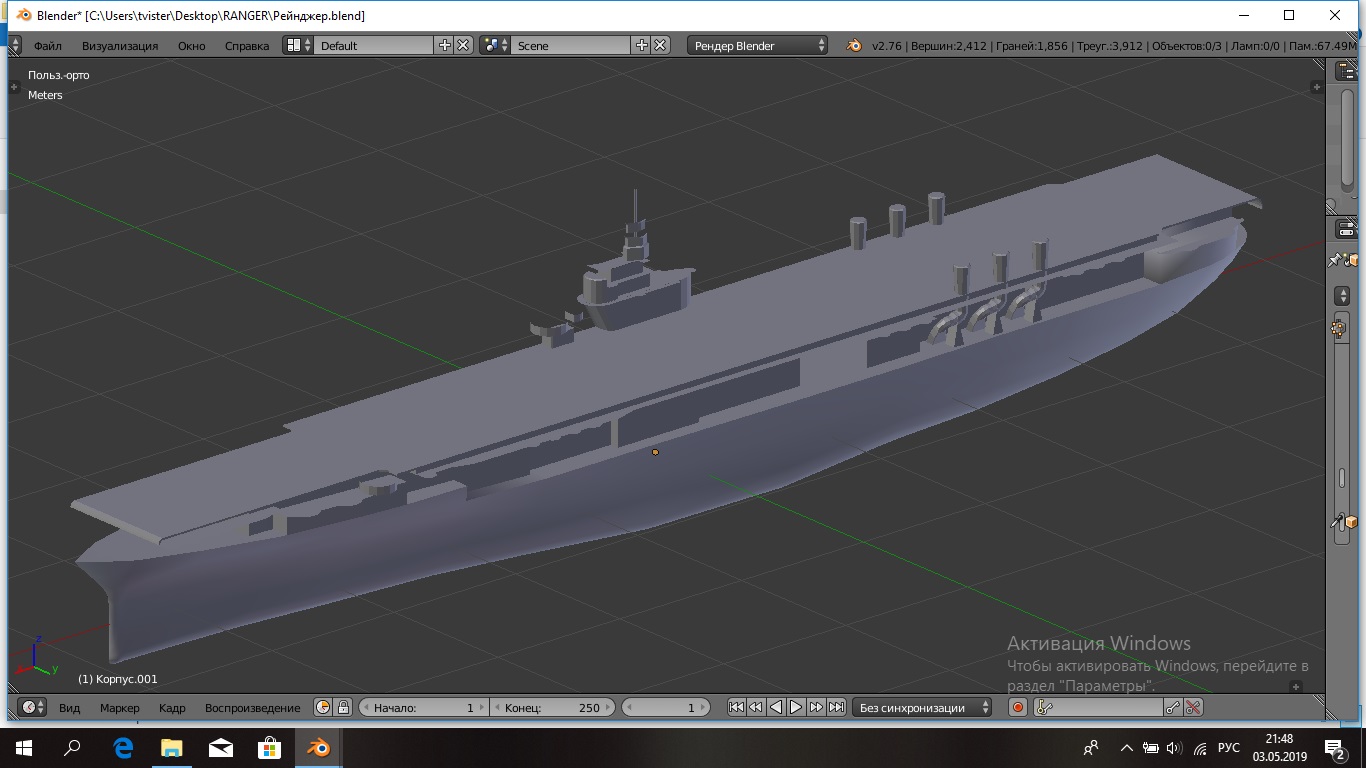This screenshot has height=768, width=1366.
Task: Toggle automatic keyframe record button
Action: [x=1018, y=707]
